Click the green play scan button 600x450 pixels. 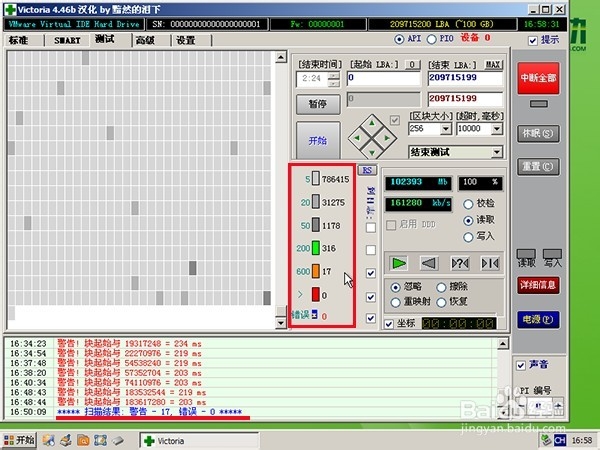(x=399, y=263)
